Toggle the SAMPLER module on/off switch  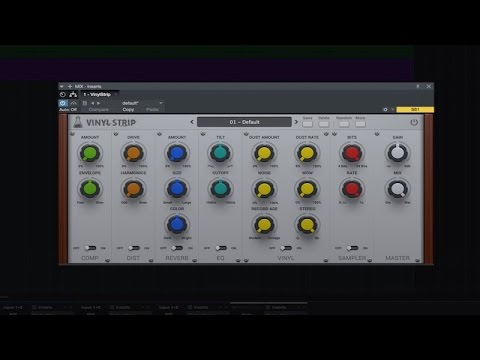pyautogui.click(x=352, y=248)
